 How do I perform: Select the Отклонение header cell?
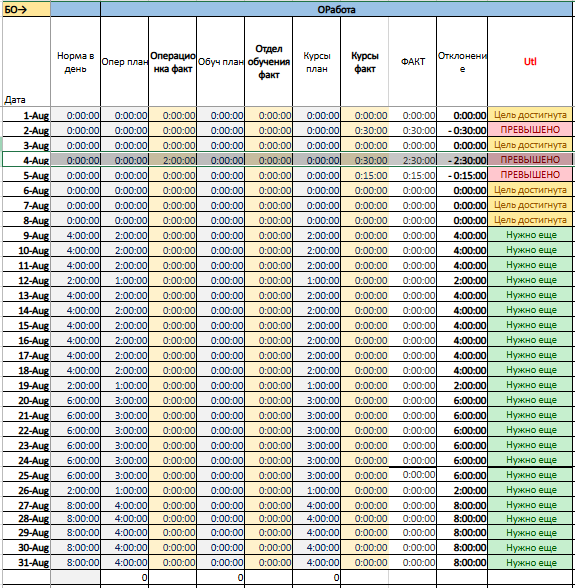462,62
